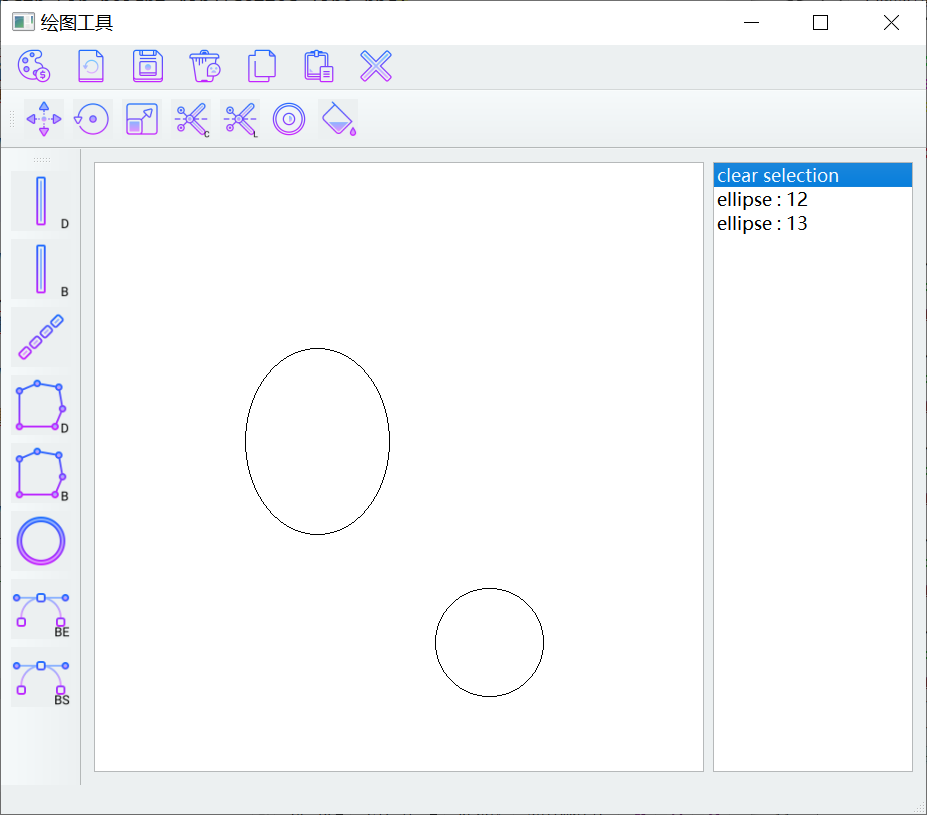
Task: Click the top toolbar drag handle
Action: coord(12,119)
